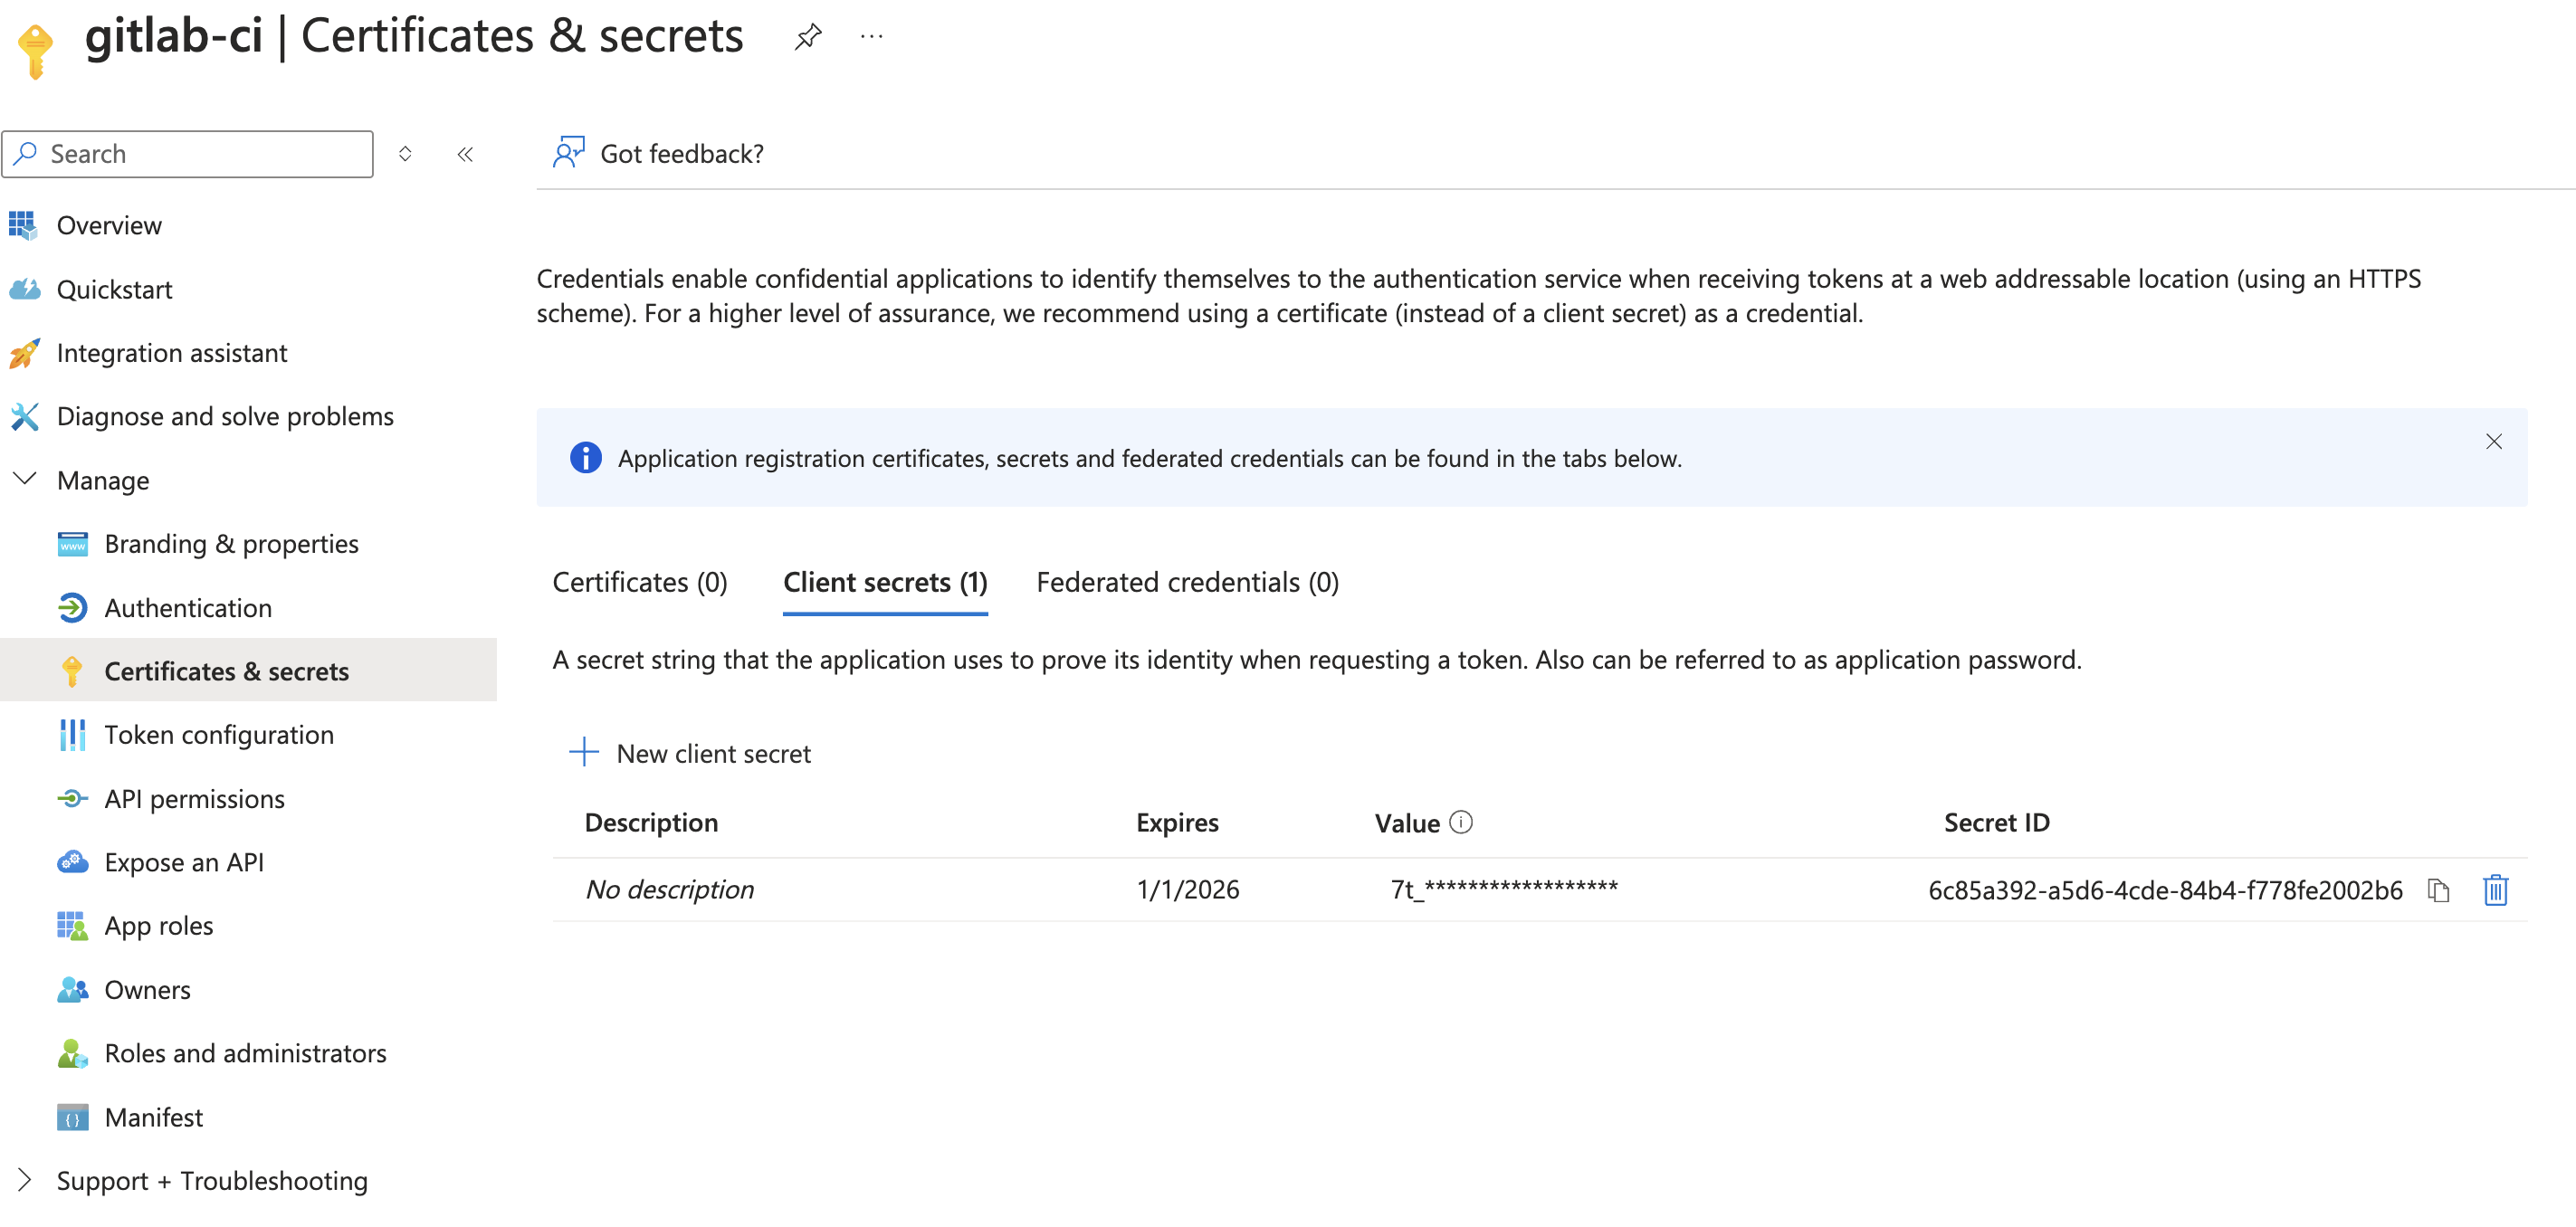2576x1227 pixels.
Task: Open Got feedback? link
Action: 681,154
